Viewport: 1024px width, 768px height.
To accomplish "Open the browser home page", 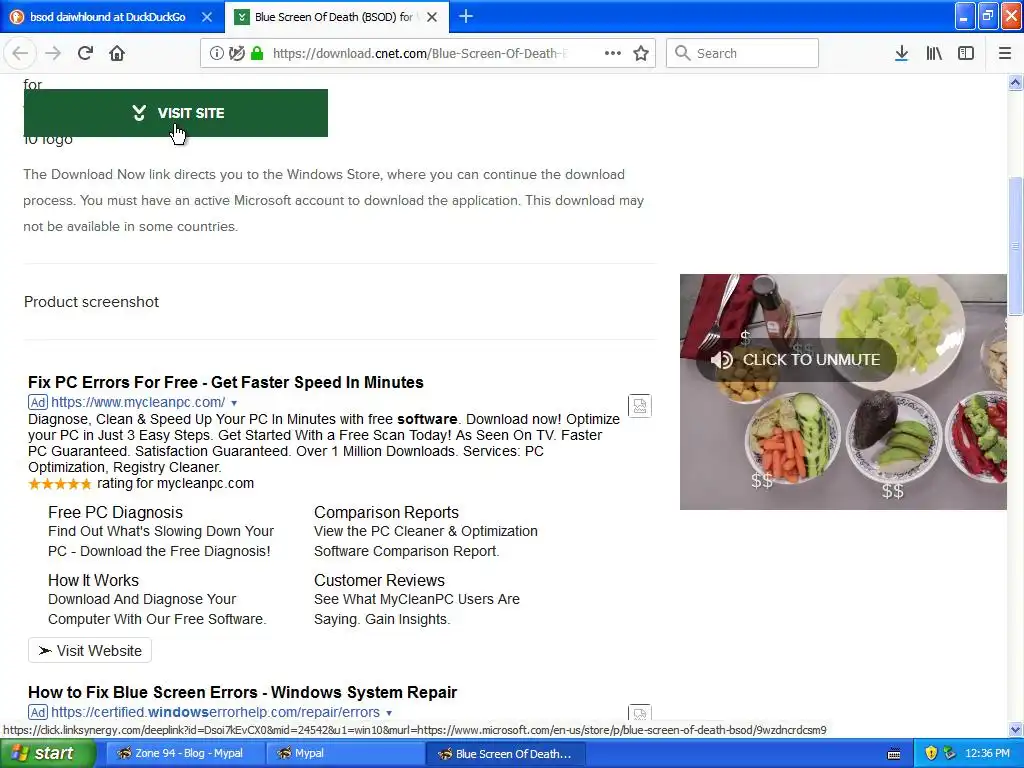I will pyautogui.click(x=117, y=53).
